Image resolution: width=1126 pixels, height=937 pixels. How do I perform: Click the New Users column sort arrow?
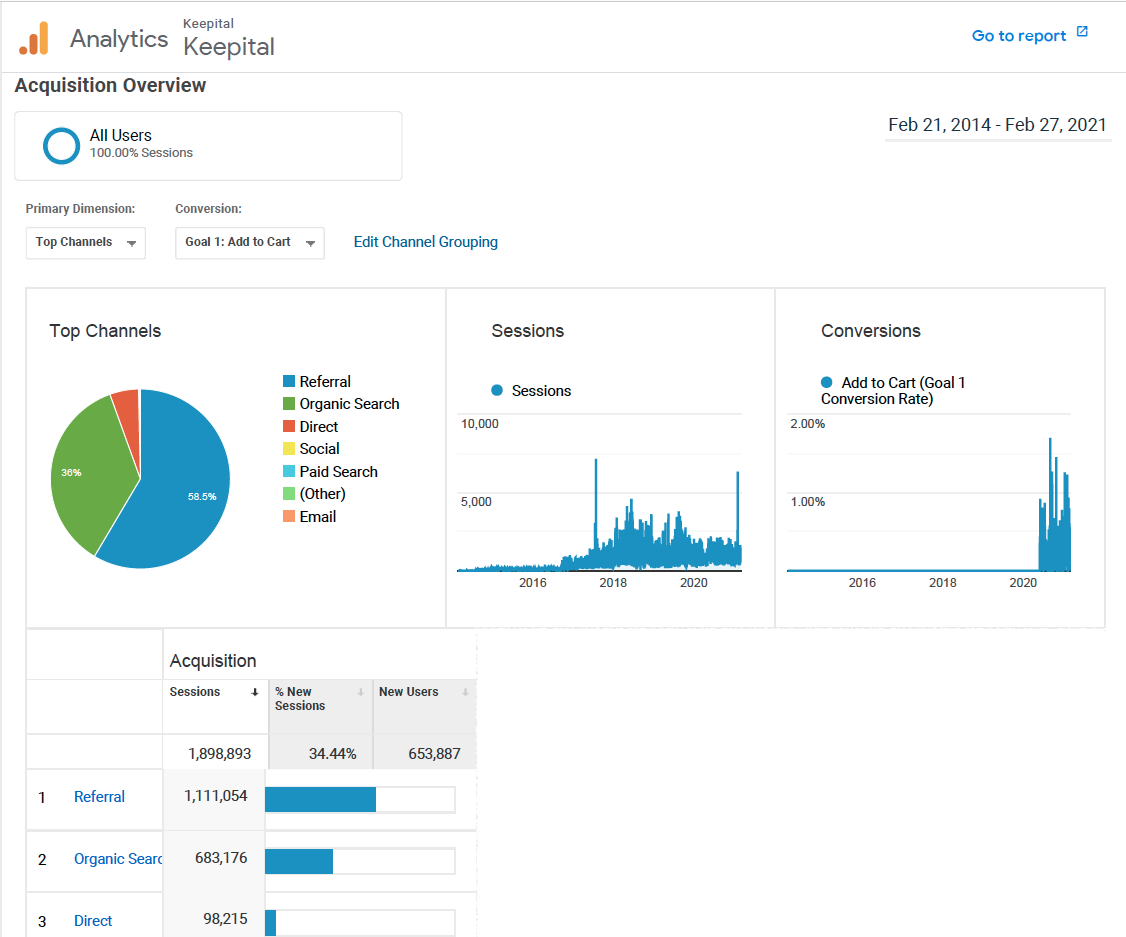[465, 693]
